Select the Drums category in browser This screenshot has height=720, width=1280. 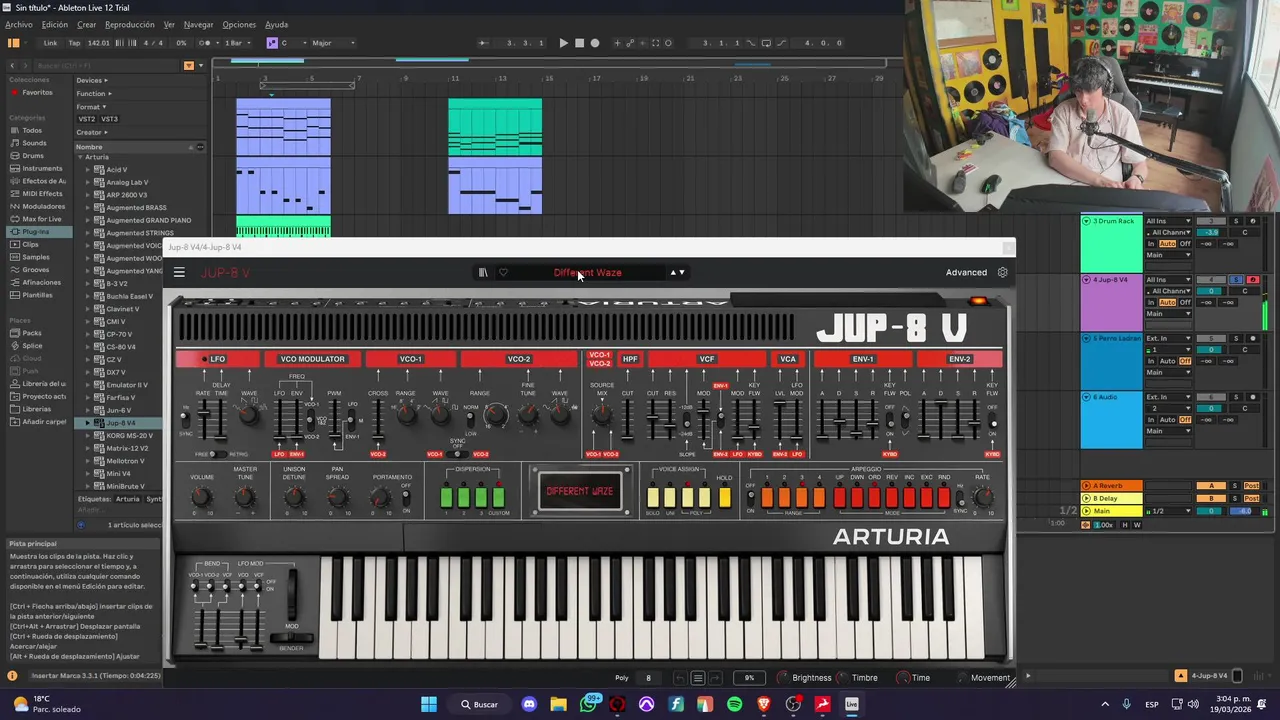(33, 156)
